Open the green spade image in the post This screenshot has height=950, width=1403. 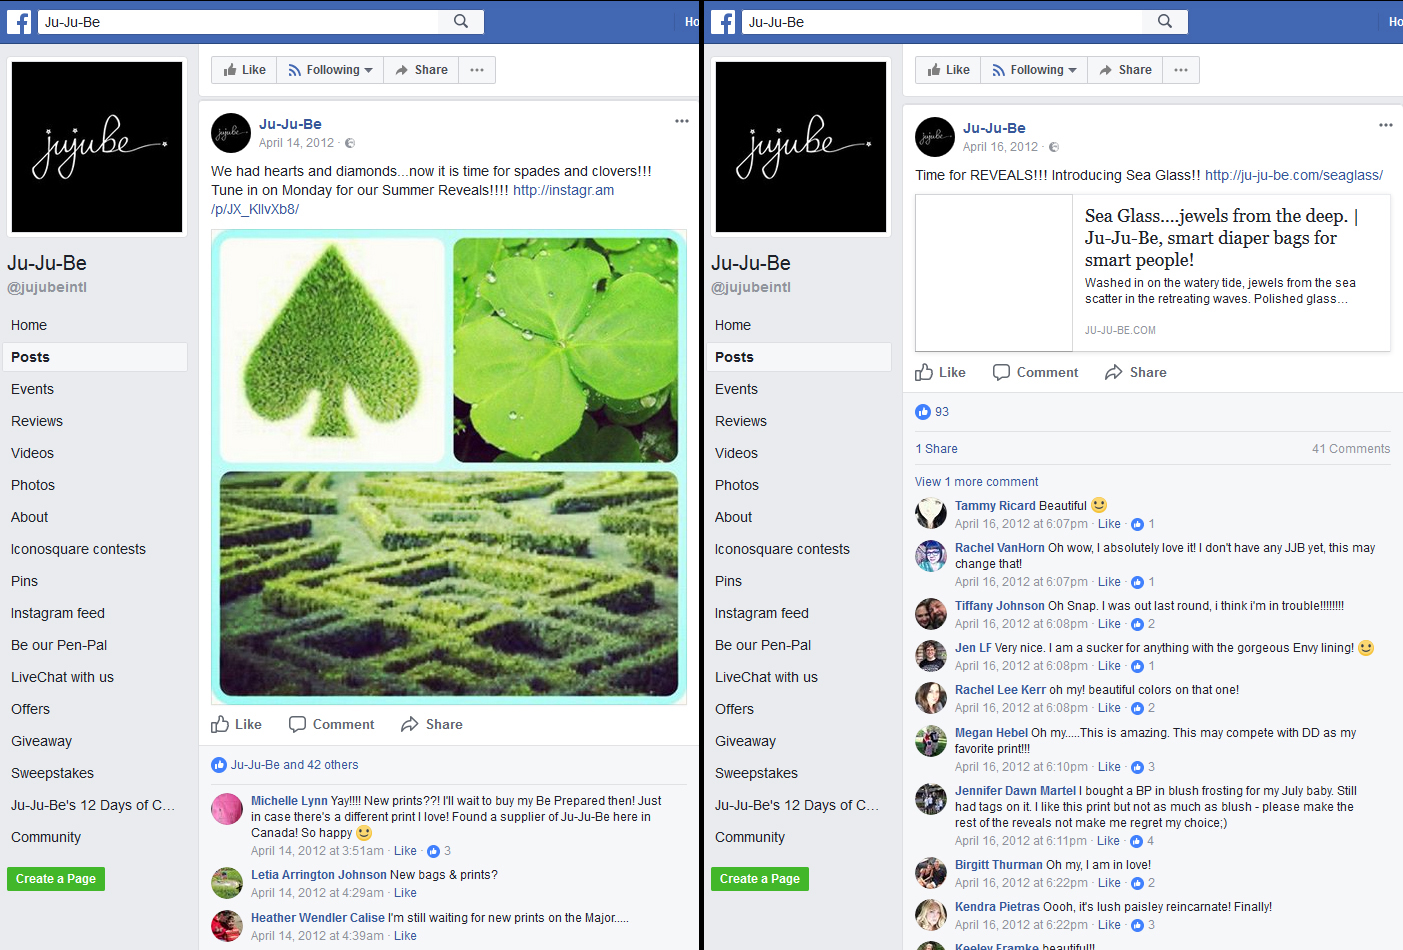click(x=332, y=348)
